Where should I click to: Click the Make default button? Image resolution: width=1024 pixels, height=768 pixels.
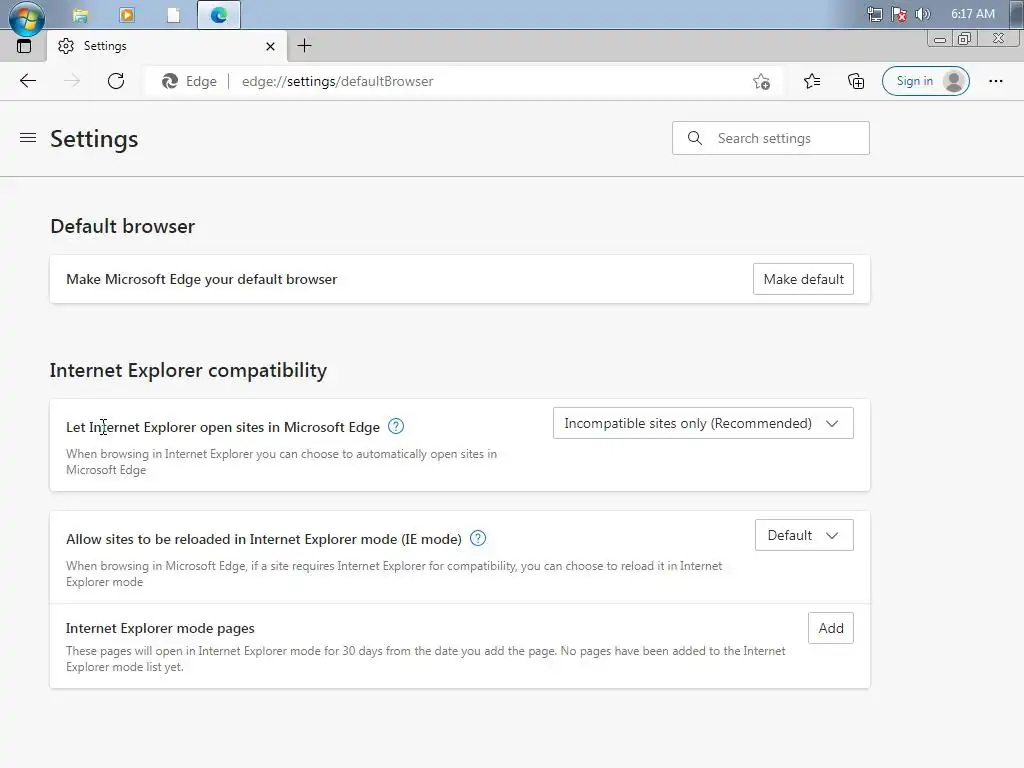point(803,279)
